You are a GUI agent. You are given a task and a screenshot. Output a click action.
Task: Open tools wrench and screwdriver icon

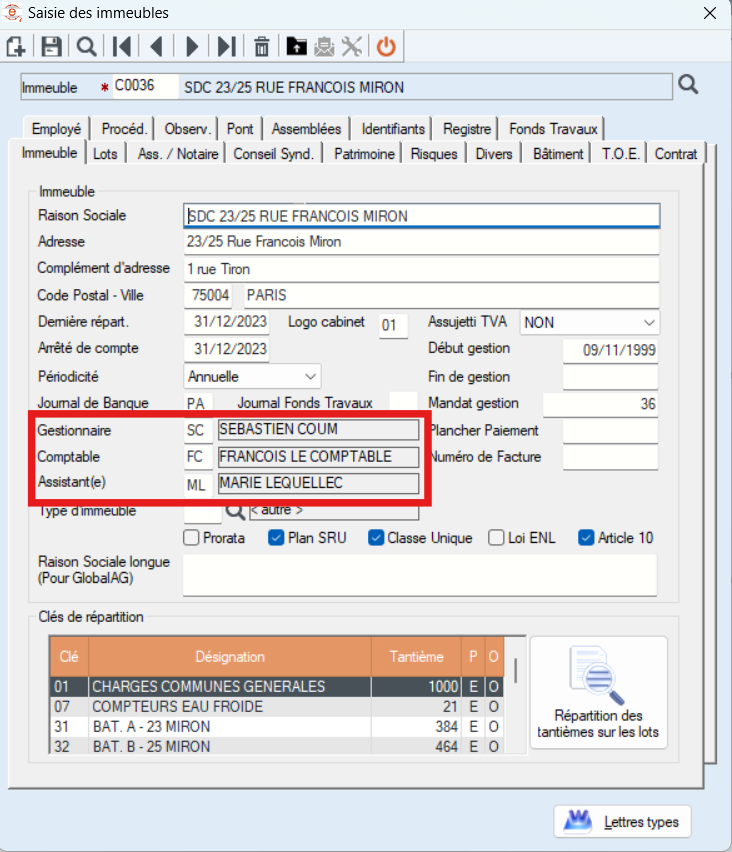click(x=352, y=47)
